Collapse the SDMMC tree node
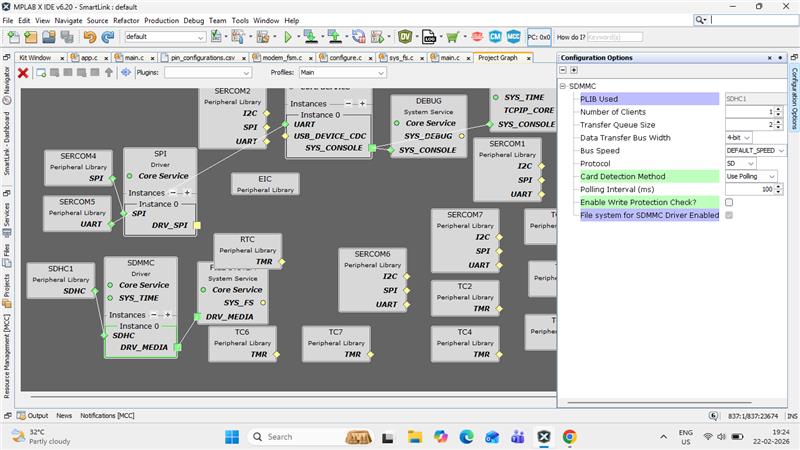Image resolution: width=800 pixels, height=450 pixels. [x=564, y=87]
